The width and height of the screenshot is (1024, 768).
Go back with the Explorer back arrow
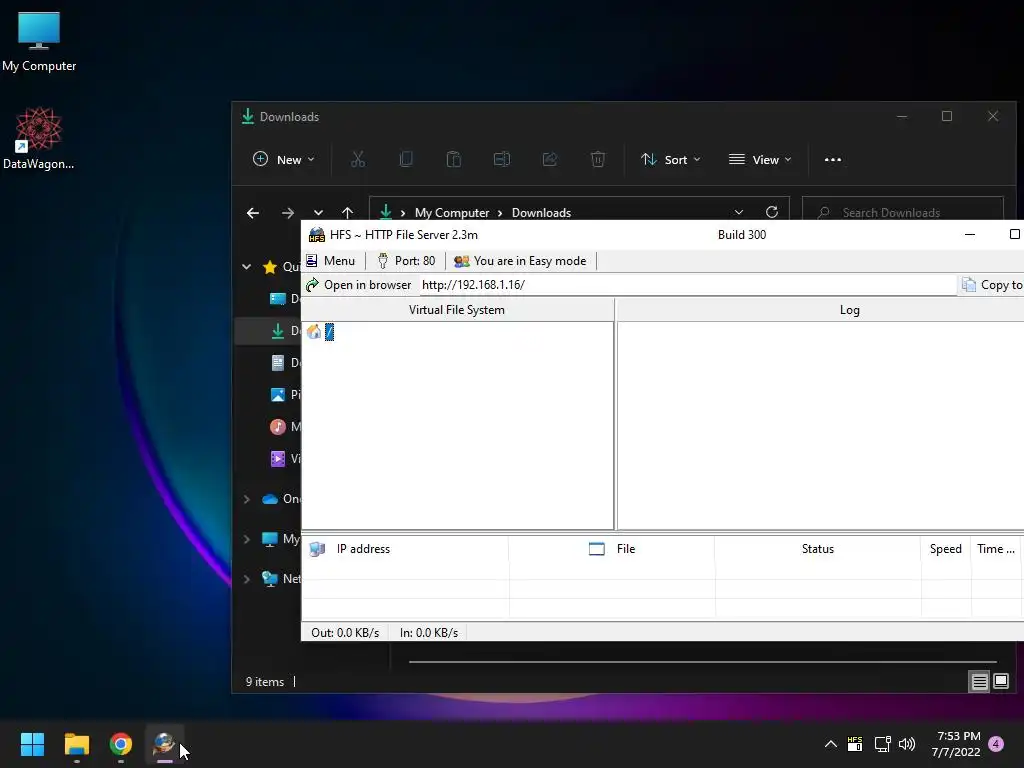coord(253,213)
